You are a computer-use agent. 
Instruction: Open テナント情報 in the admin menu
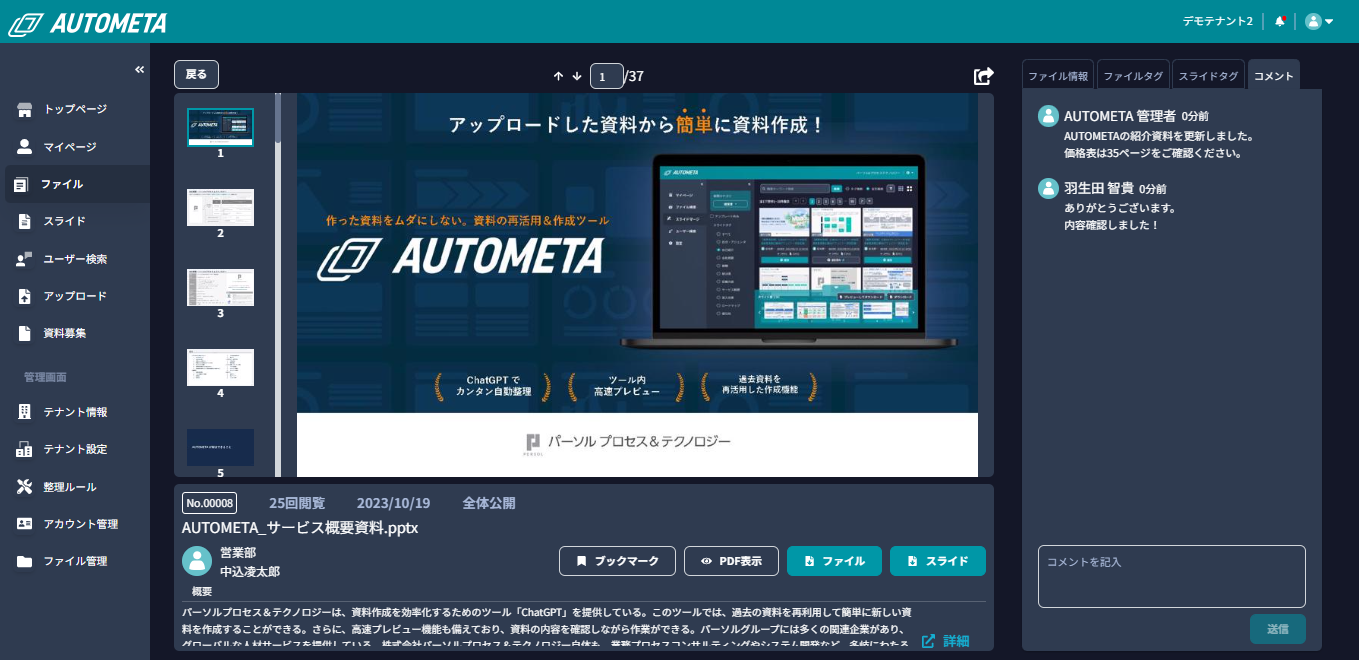coord(75,412)
